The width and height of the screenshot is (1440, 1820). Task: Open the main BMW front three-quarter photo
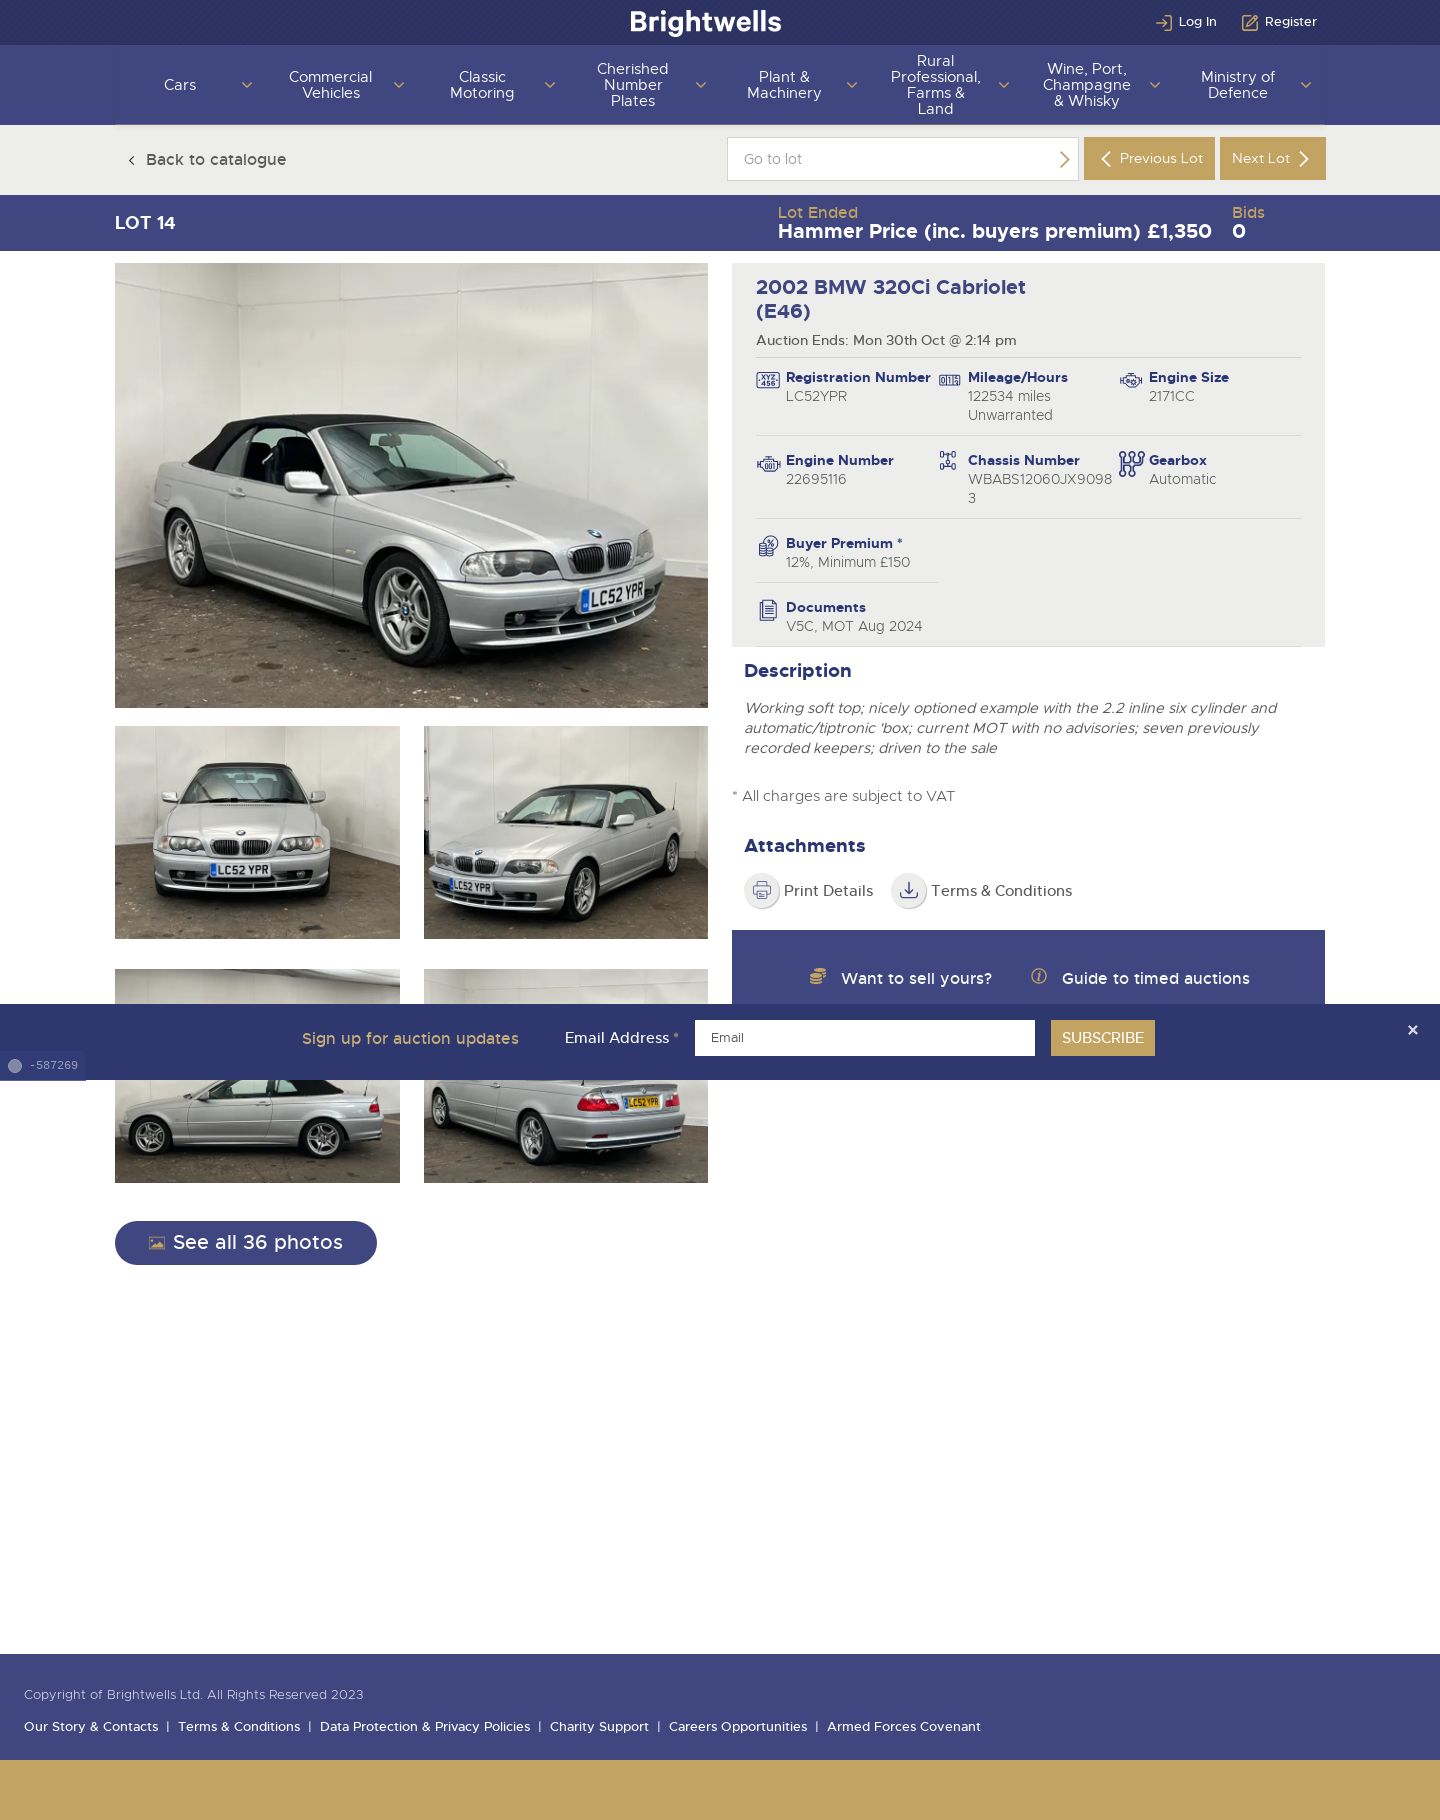coord(411,485)
